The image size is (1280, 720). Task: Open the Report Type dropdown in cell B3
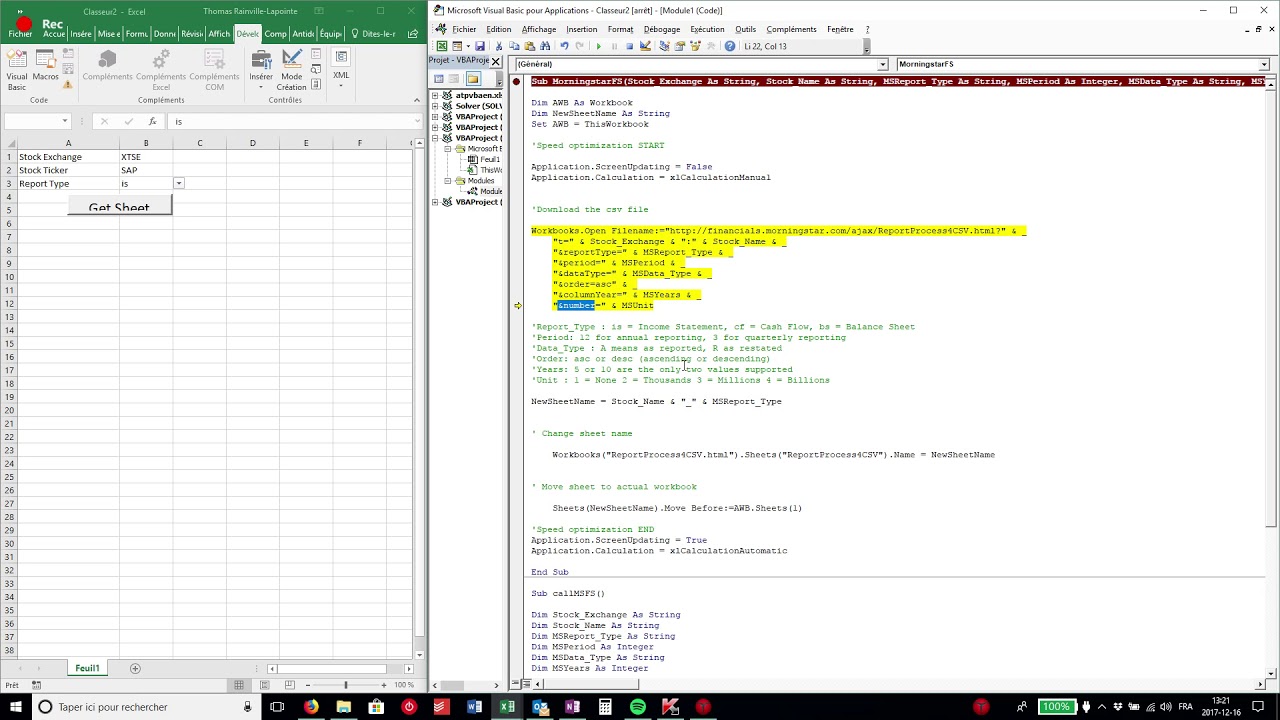178,184
